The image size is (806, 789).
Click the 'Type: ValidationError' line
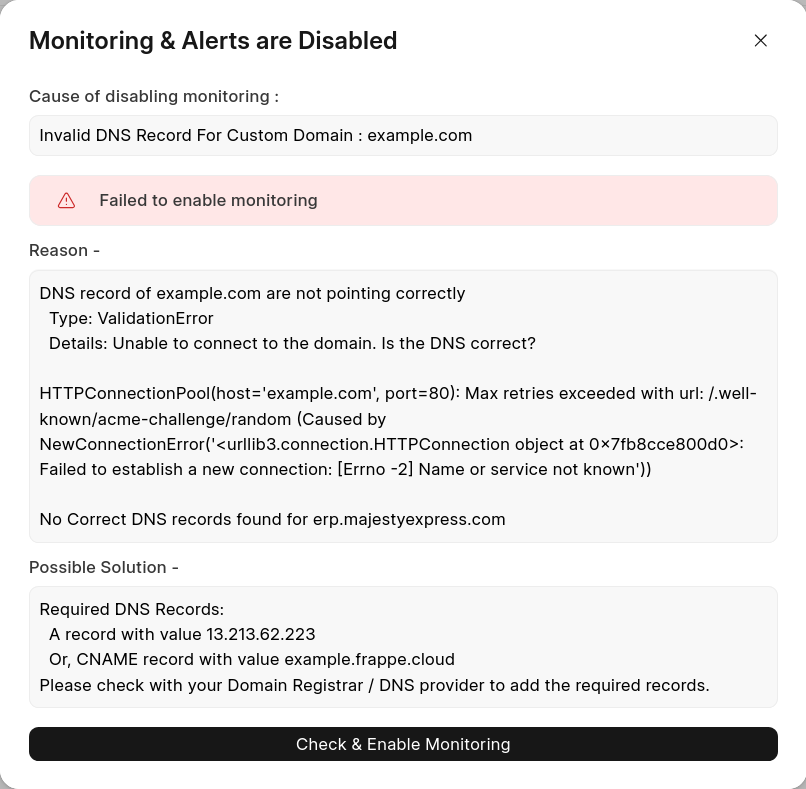click(131, 319)
